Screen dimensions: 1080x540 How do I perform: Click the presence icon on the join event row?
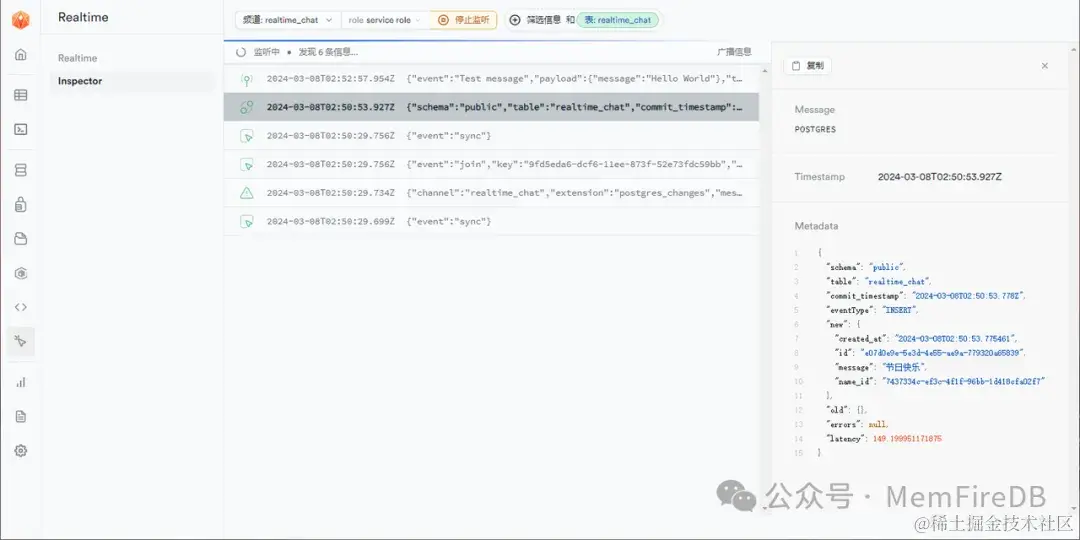click(x=247, y=165)
